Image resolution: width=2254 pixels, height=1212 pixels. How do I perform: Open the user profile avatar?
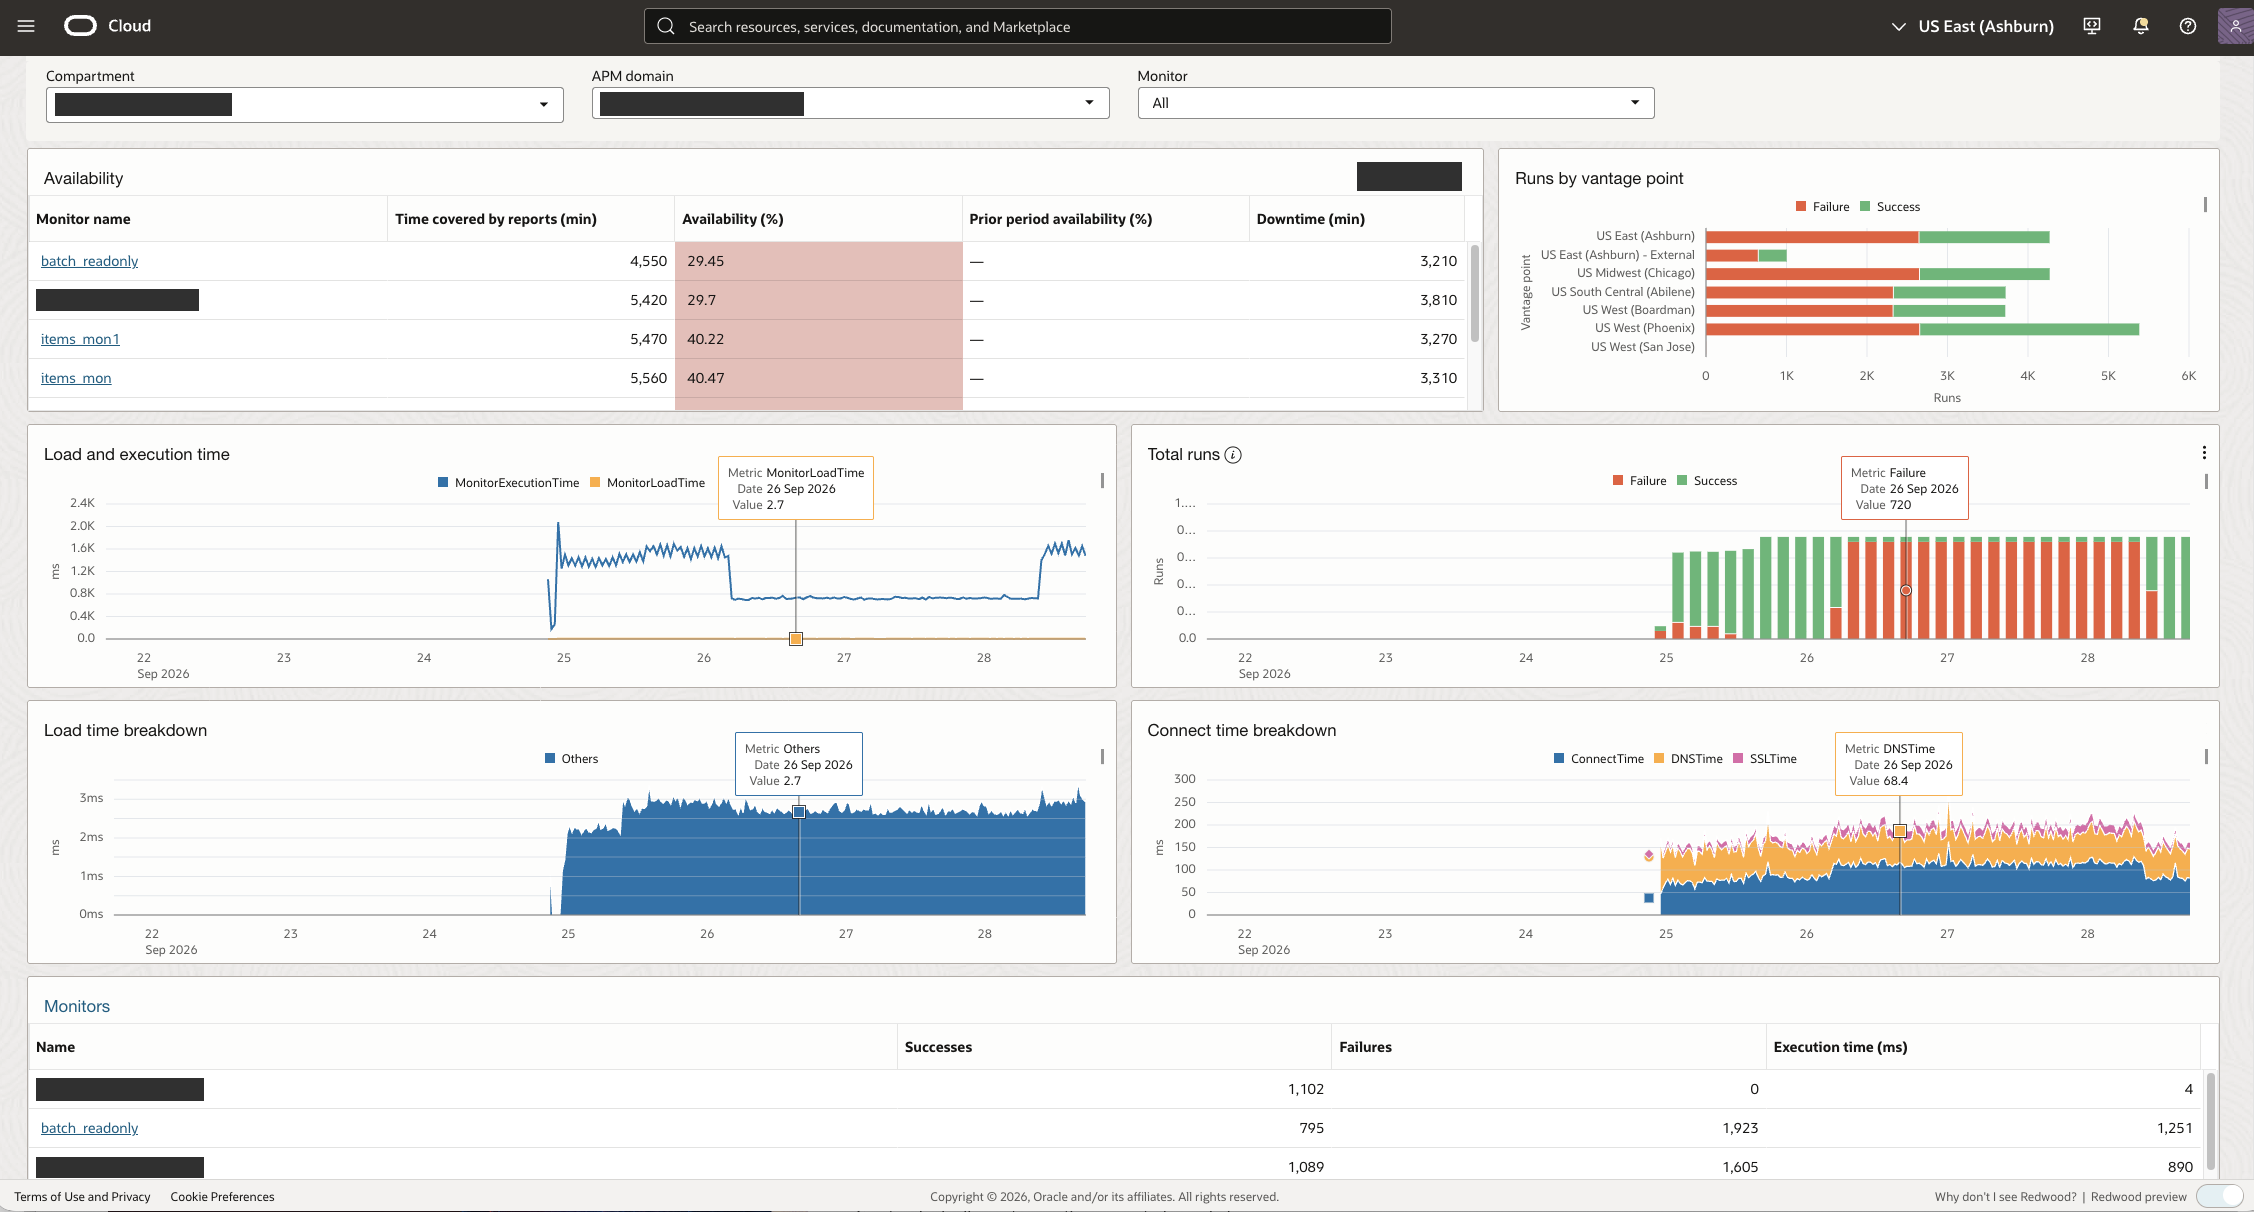click(x=2235, y=26)
